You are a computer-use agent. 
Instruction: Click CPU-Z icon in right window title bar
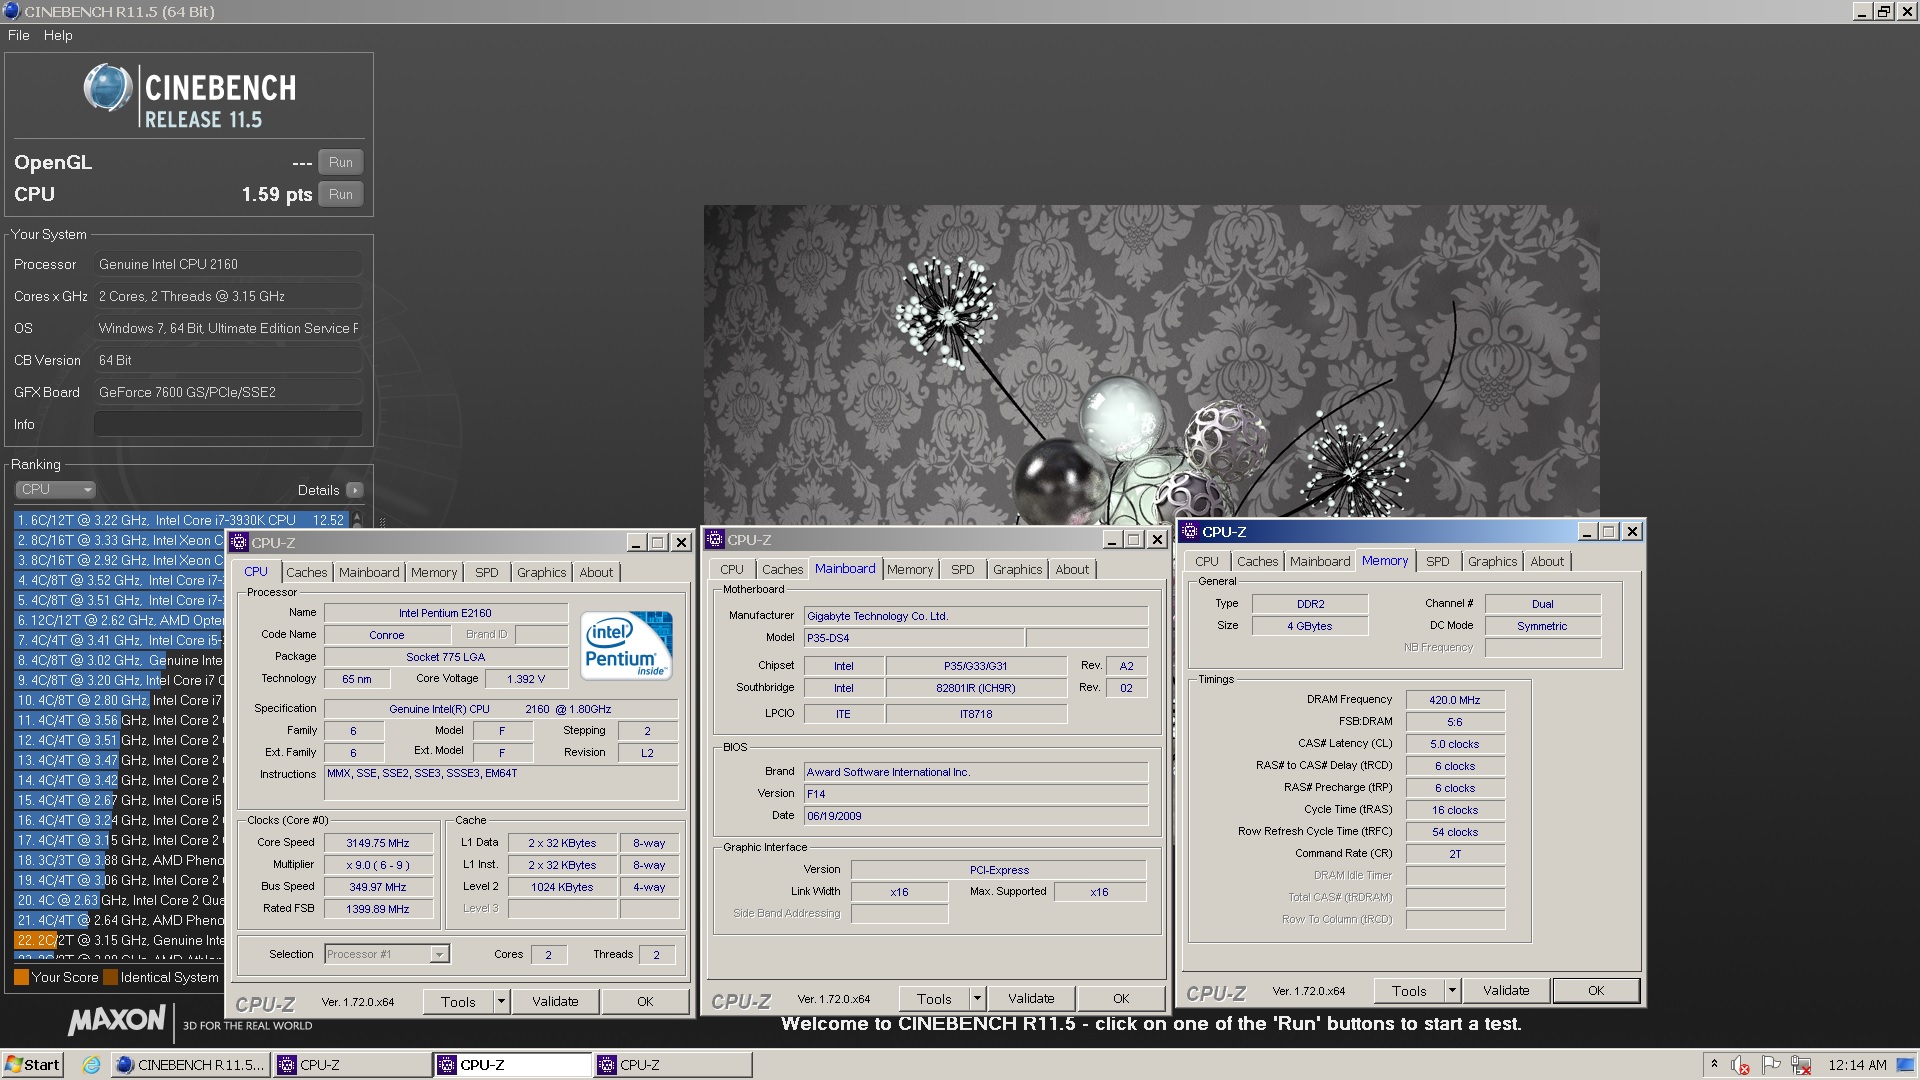(x=1190, y=531)
